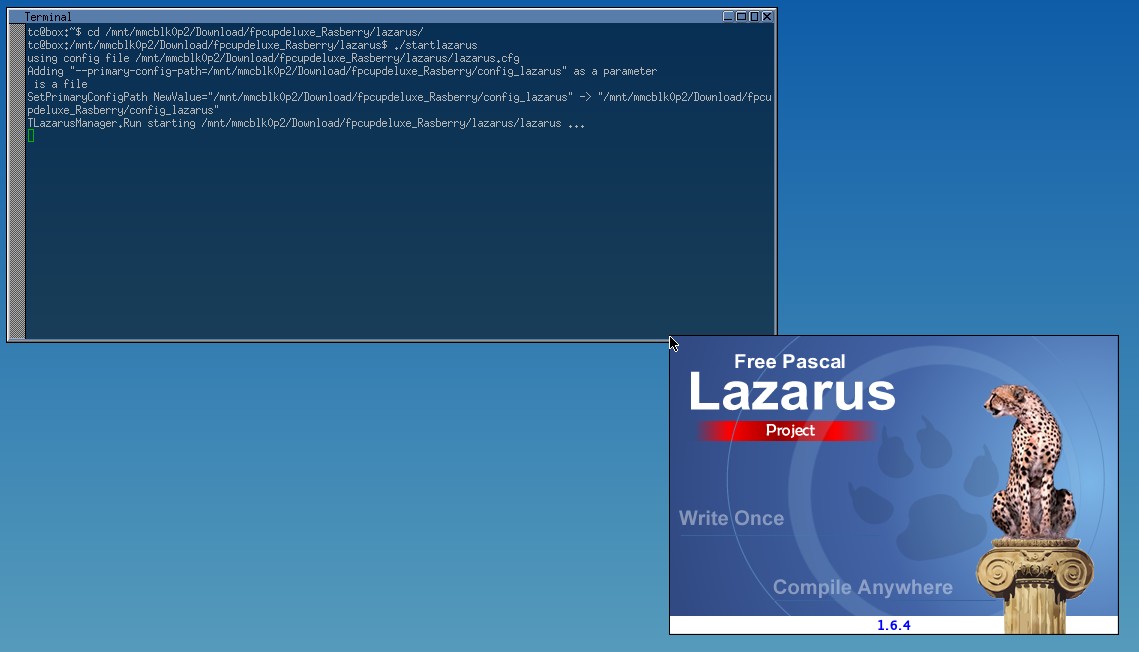The width and height of the screenshot is (1139, 652).
Task: Click the red Project banner
Action: coord(789,431)
